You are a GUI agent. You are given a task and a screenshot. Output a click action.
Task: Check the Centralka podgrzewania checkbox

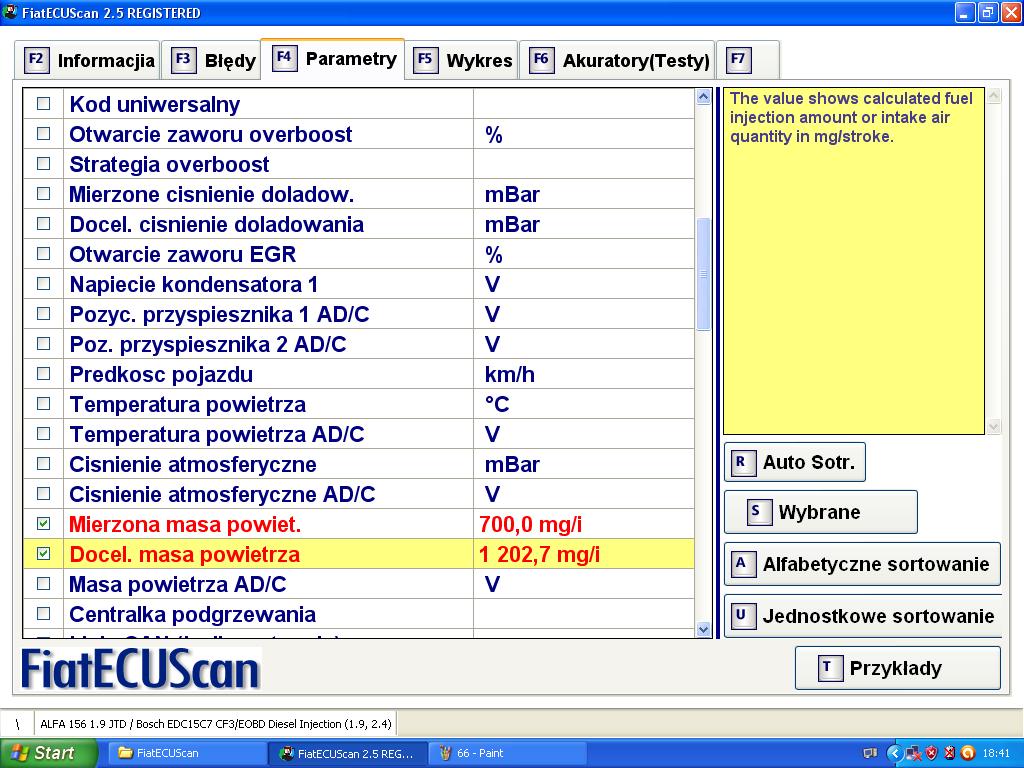click(44, 615)
